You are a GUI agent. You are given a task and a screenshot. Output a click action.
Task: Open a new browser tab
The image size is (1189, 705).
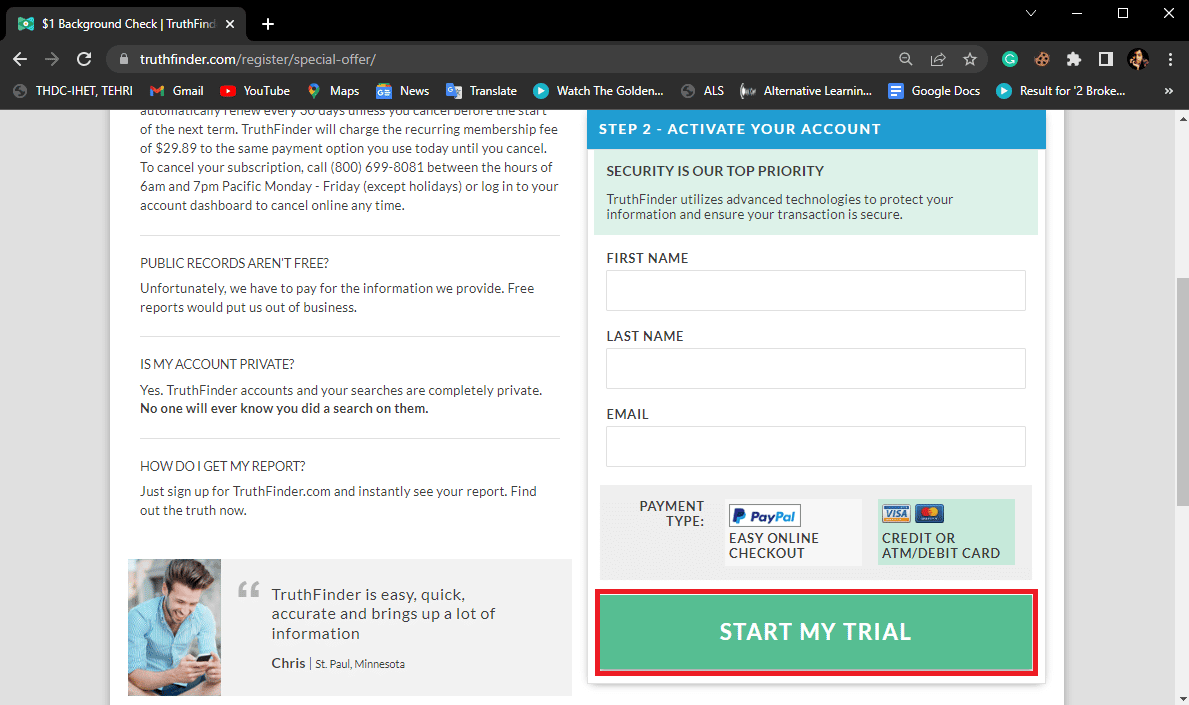point(268,24)
